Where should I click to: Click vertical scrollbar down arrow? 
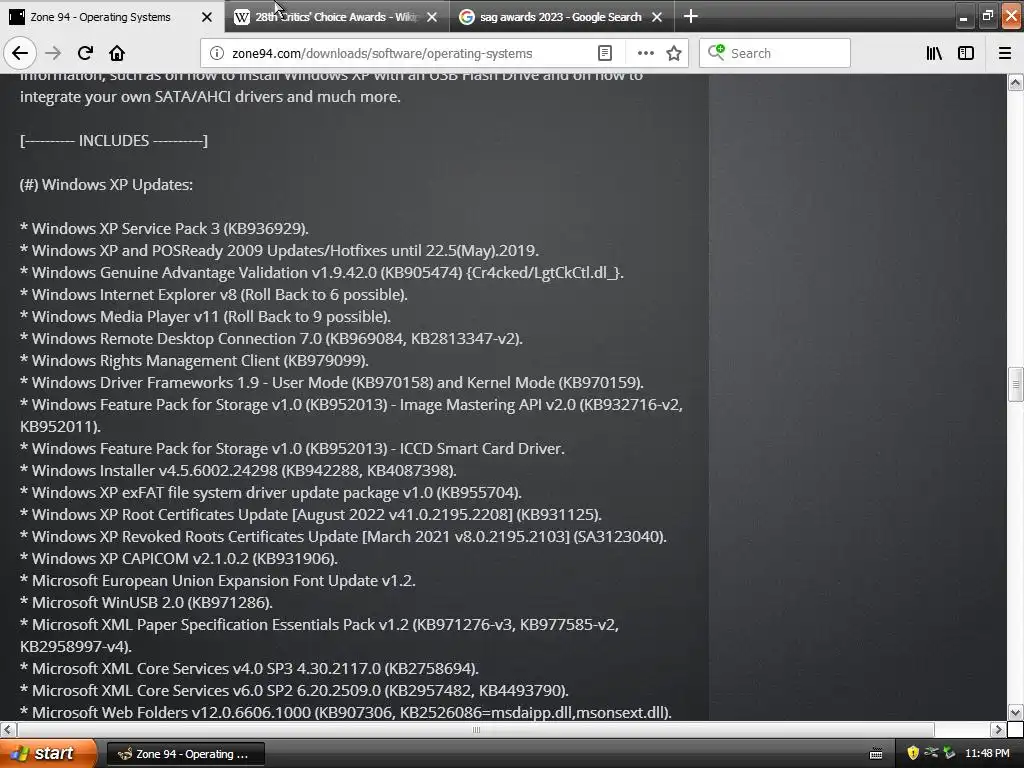pos(1015,712)
